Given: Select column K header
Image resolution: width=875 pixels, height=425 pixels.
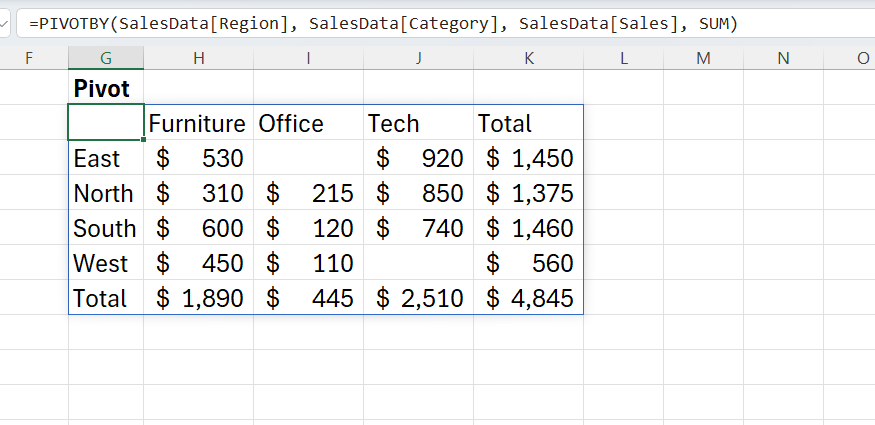Looking at the screenshot, I should [528, 58].
